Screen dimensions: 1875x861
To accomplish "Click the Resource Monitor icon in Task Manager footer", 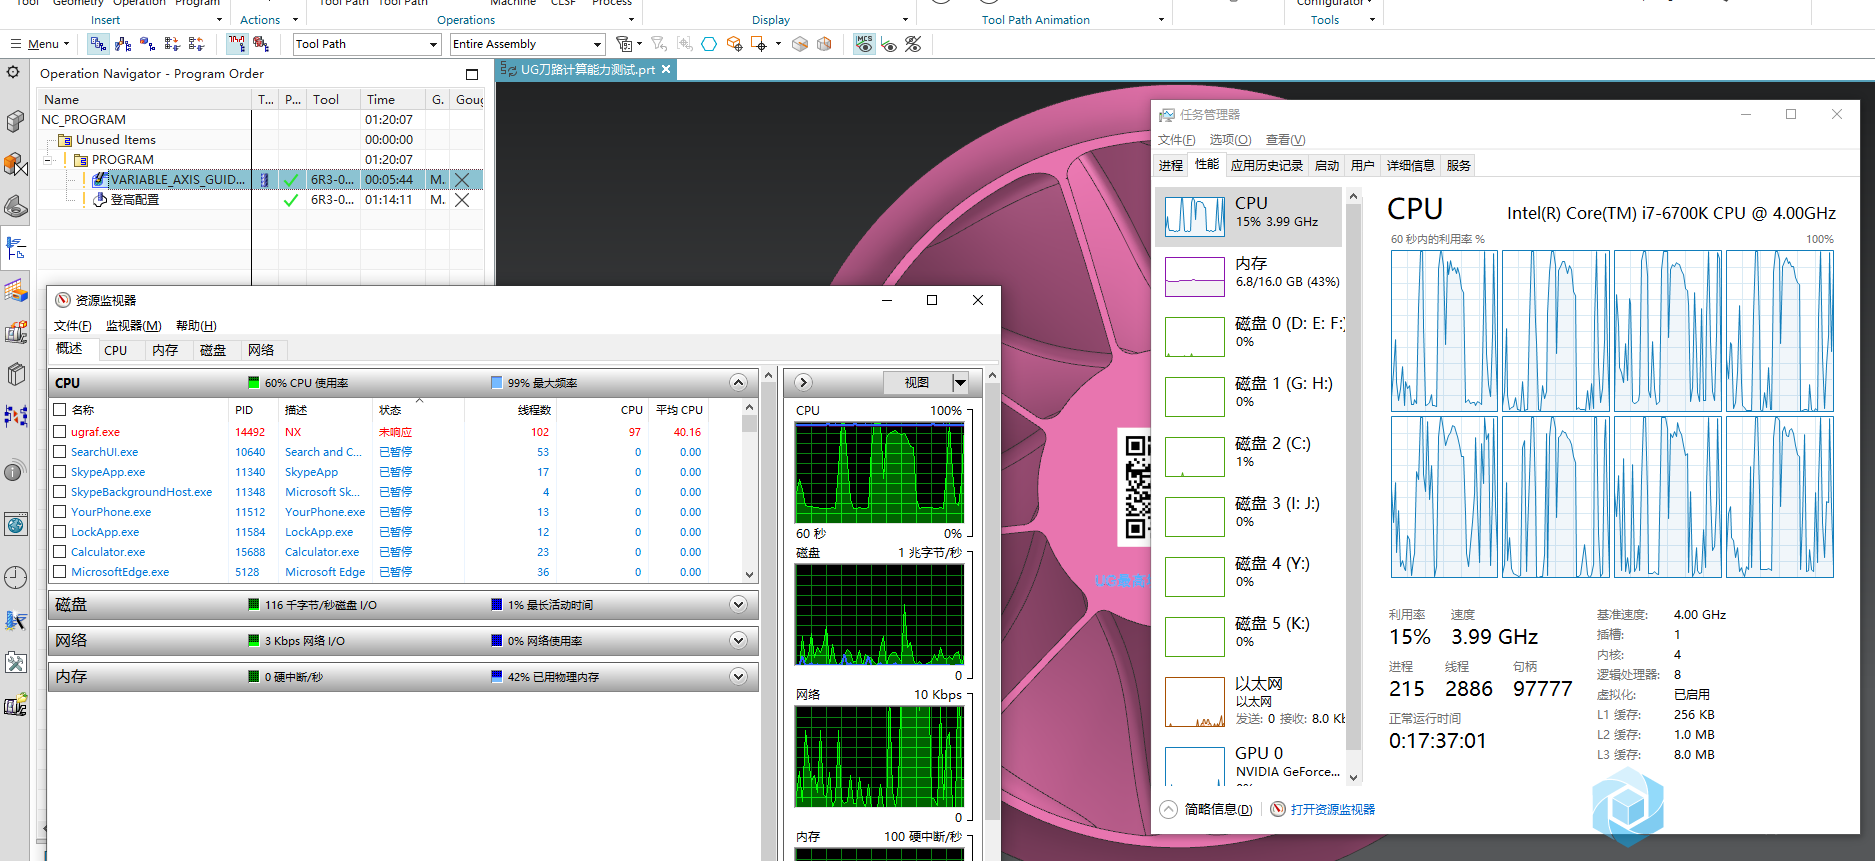I will click(x=1278, y=809).
